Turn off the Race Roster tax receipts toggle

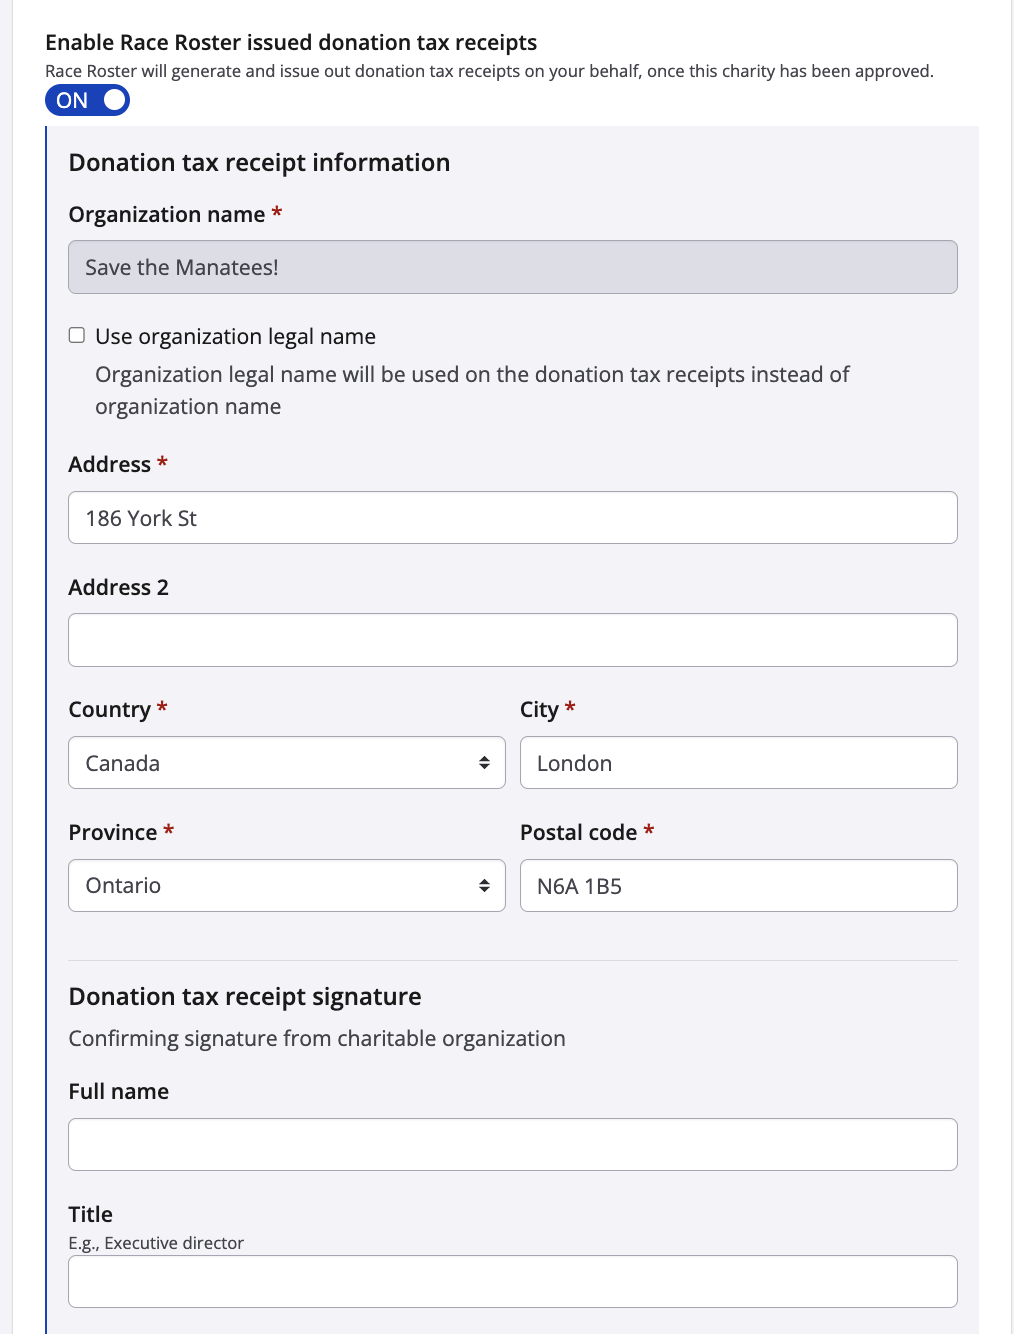[87, 100]
